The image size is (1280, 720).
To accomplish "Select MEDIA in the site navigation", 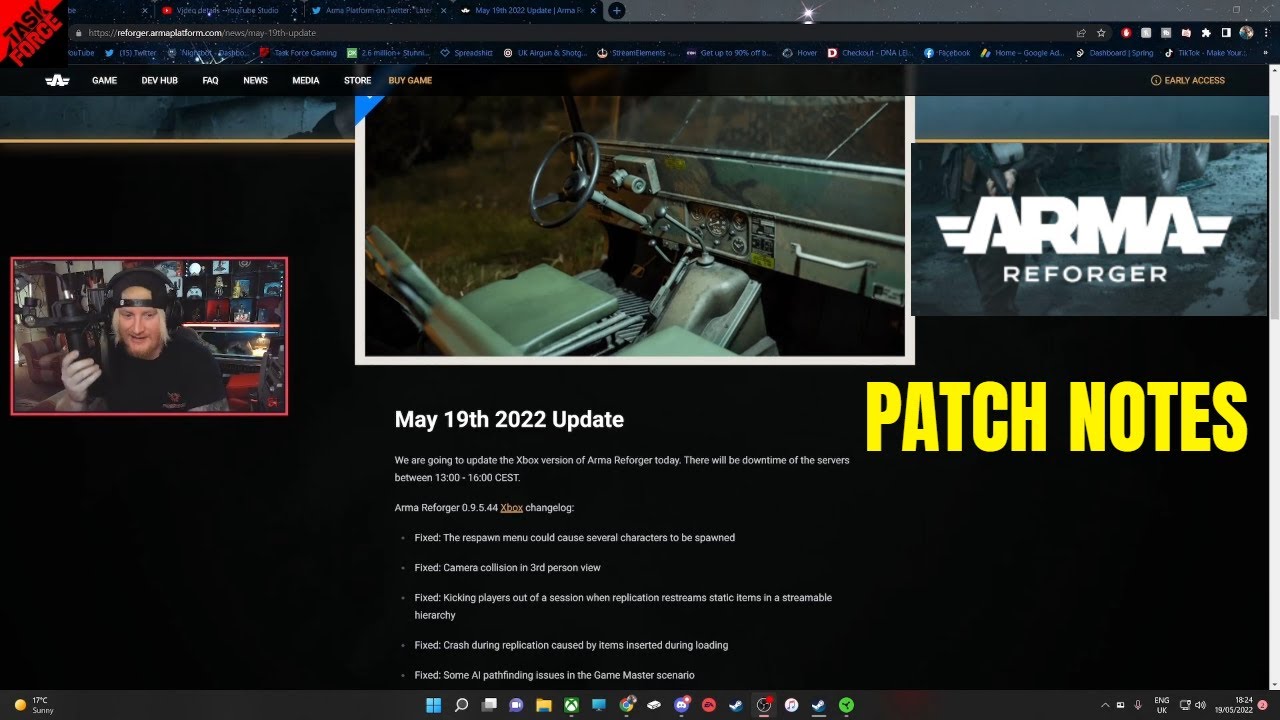I will (306, 80).
